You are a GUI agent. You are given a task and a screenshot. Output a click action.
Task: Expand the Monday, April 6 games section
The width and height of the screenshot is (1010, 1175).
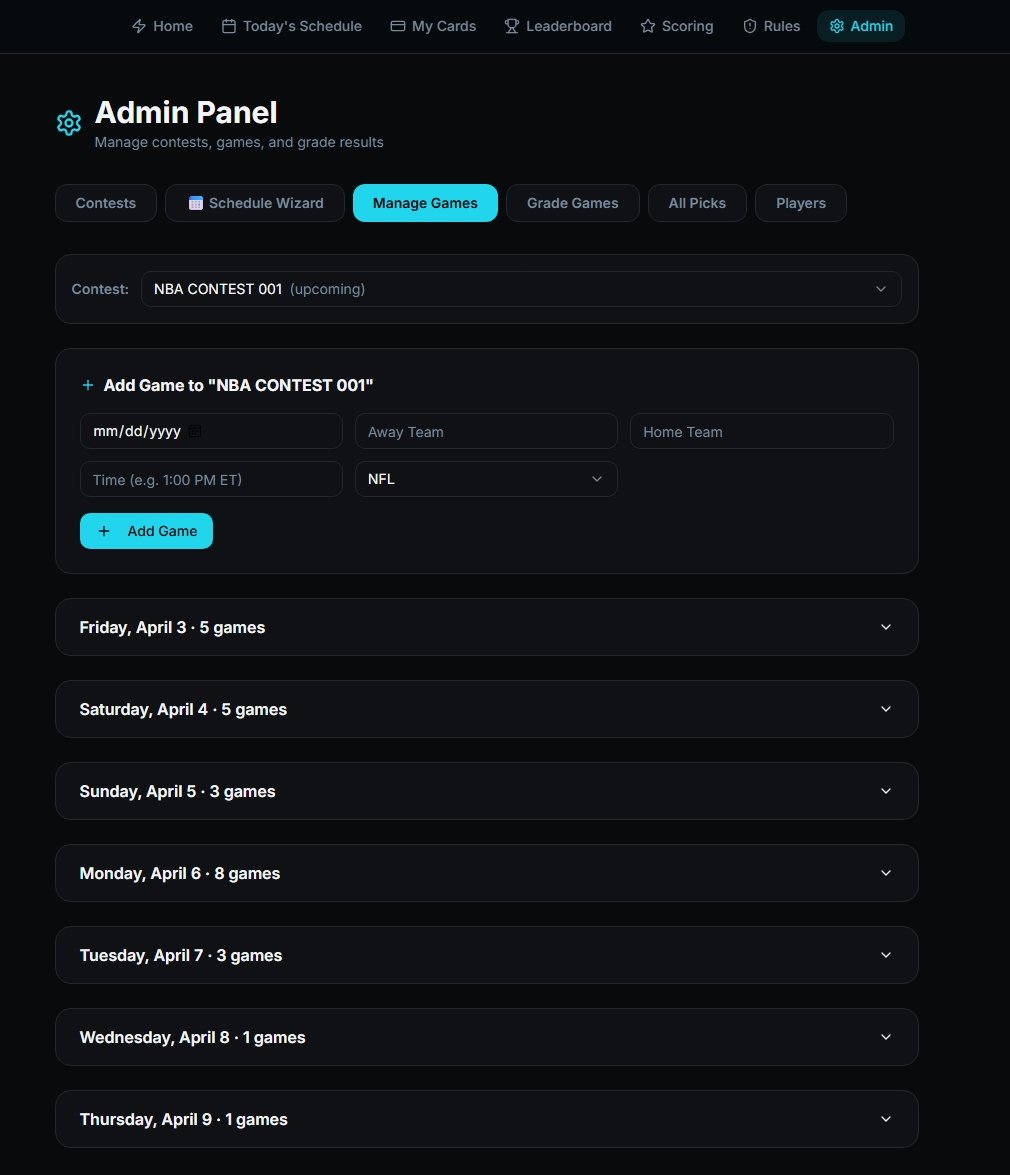point(486,873)
